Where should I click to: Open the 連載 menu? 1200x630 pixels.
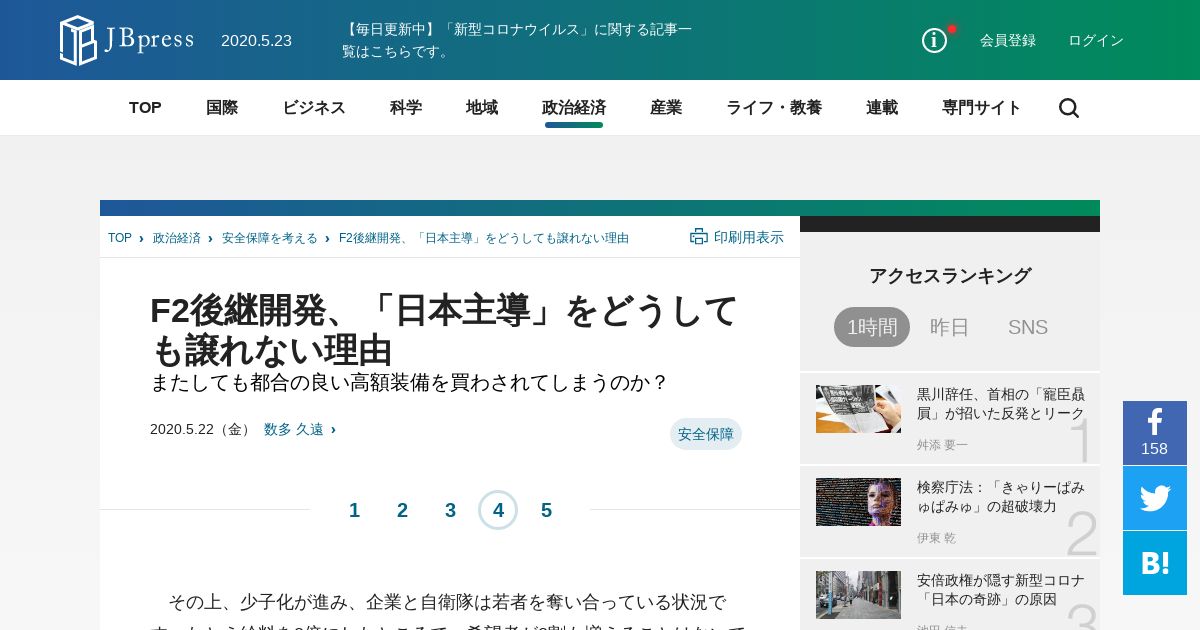[882, 108]
